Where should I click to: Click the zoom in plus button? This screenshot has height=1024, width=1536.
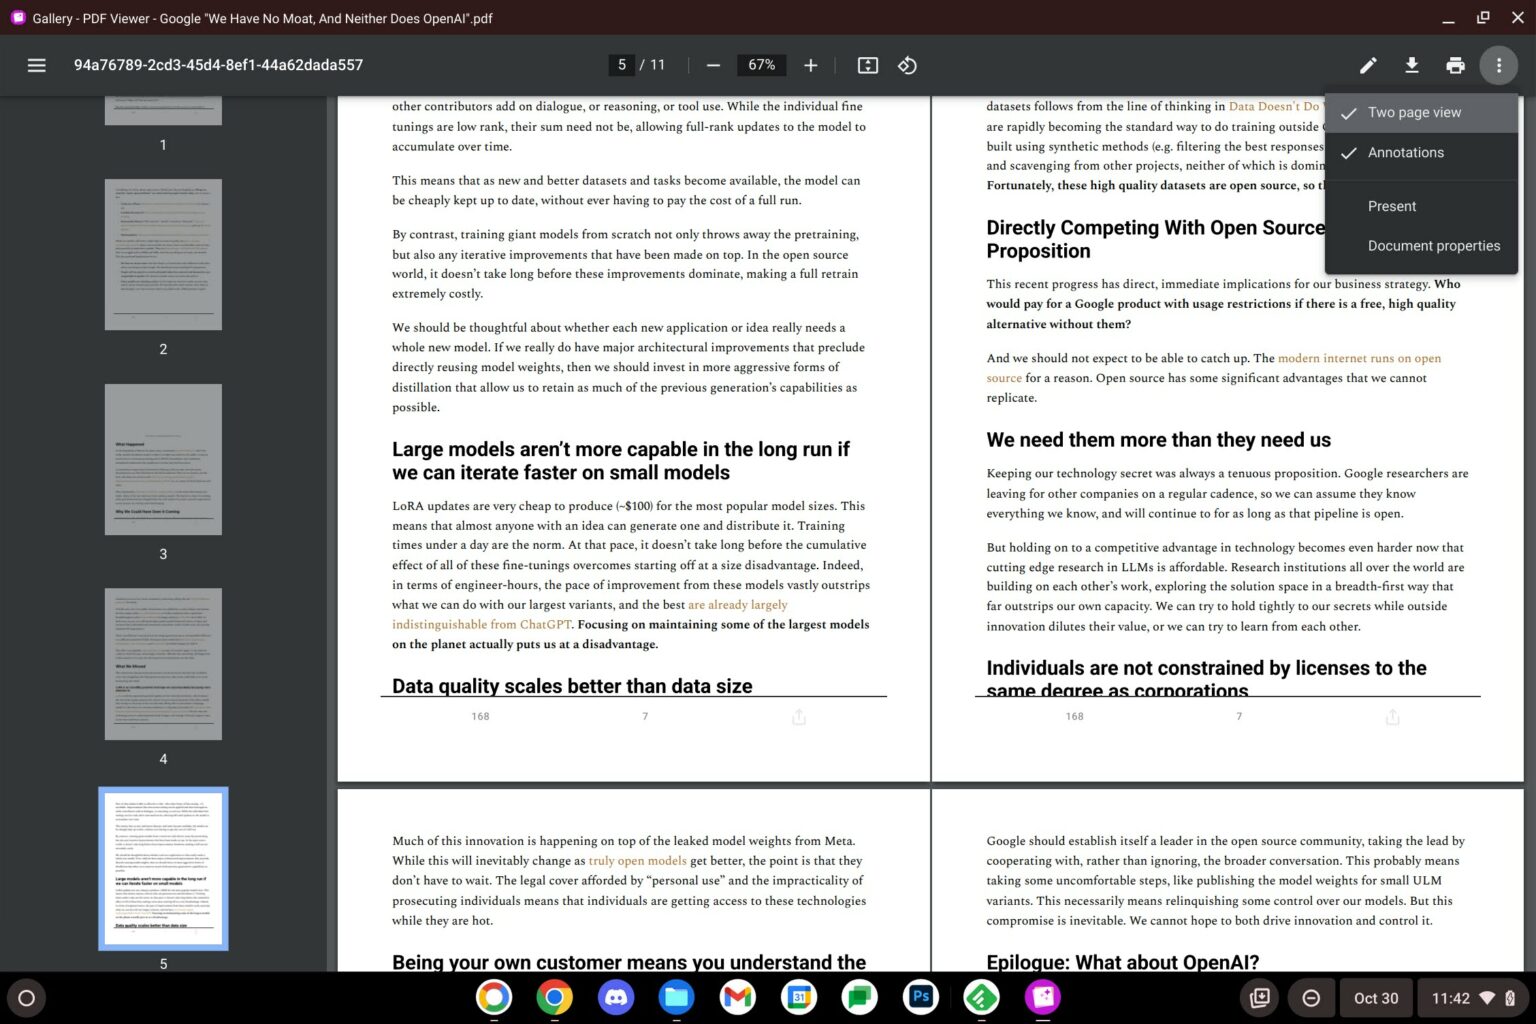click(x=810, y=65)
